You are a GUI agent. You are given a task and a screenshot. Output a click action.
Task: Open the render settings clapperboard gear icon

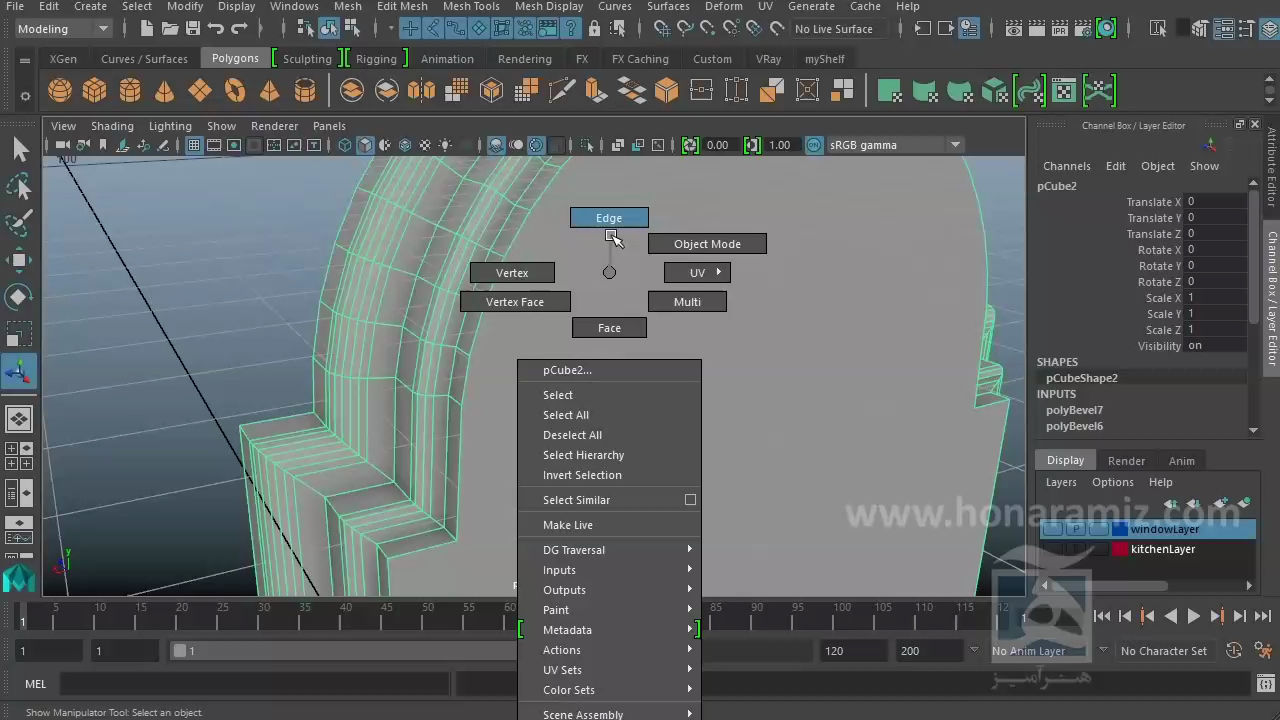coord(1083,29)
